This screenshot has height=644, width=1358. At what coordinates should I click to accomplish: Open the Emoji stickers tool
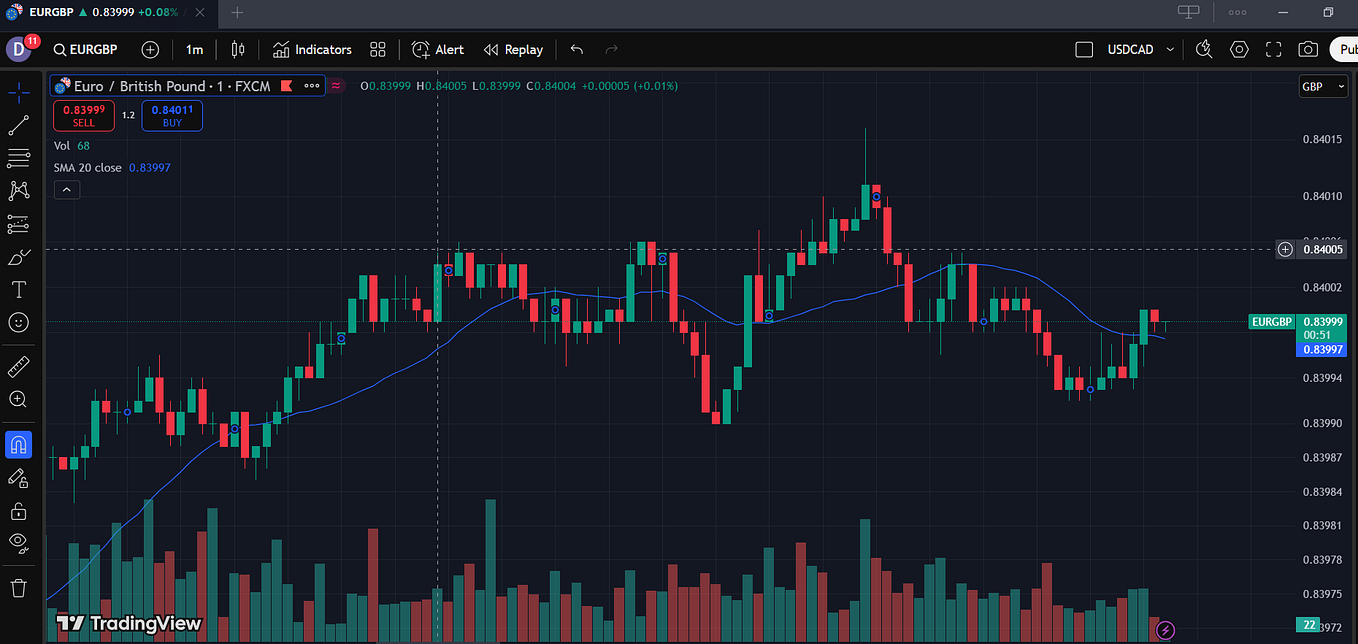pos(19,323)
